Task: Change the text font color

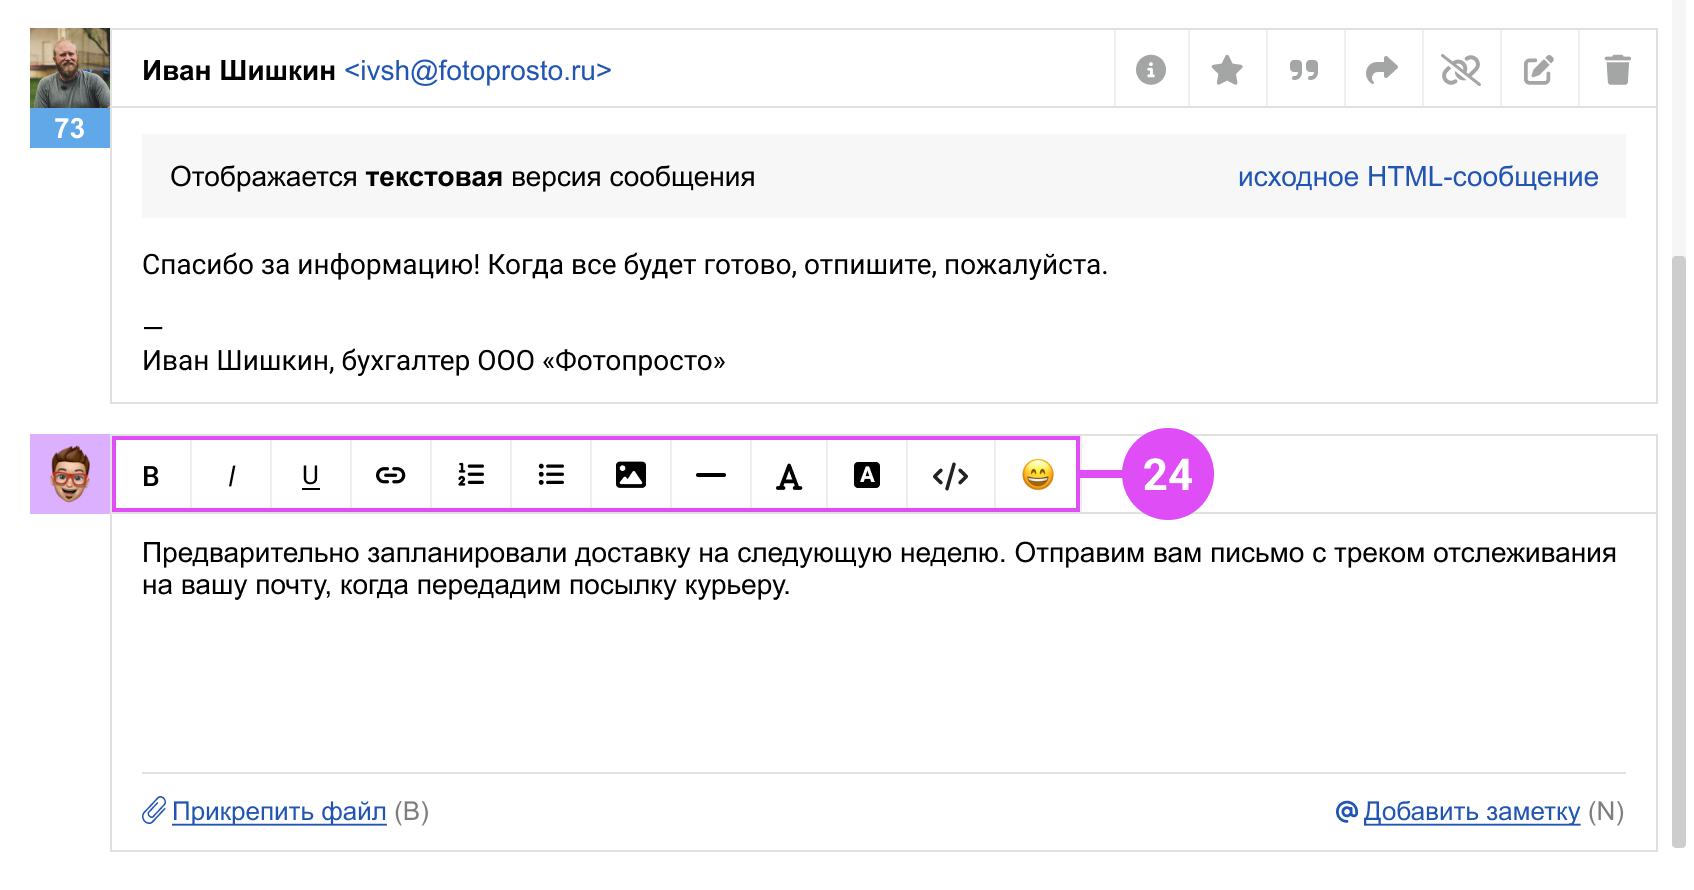Action: 789,477
